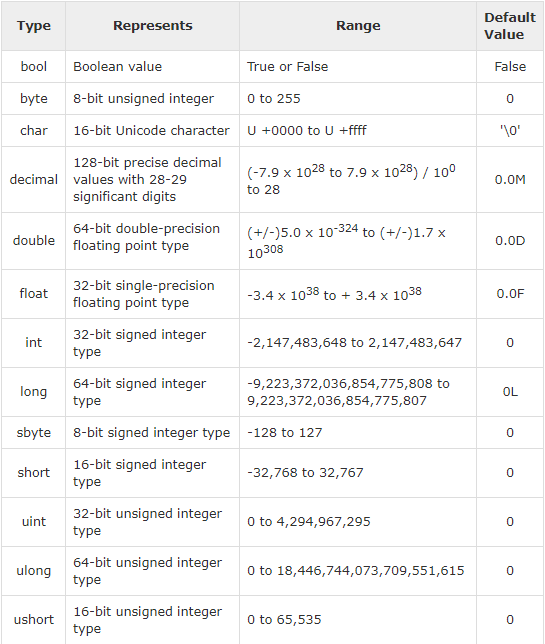The height and width of the screenshot is (644, 545).
Task: Click the char type name
Action: point(34,131)
